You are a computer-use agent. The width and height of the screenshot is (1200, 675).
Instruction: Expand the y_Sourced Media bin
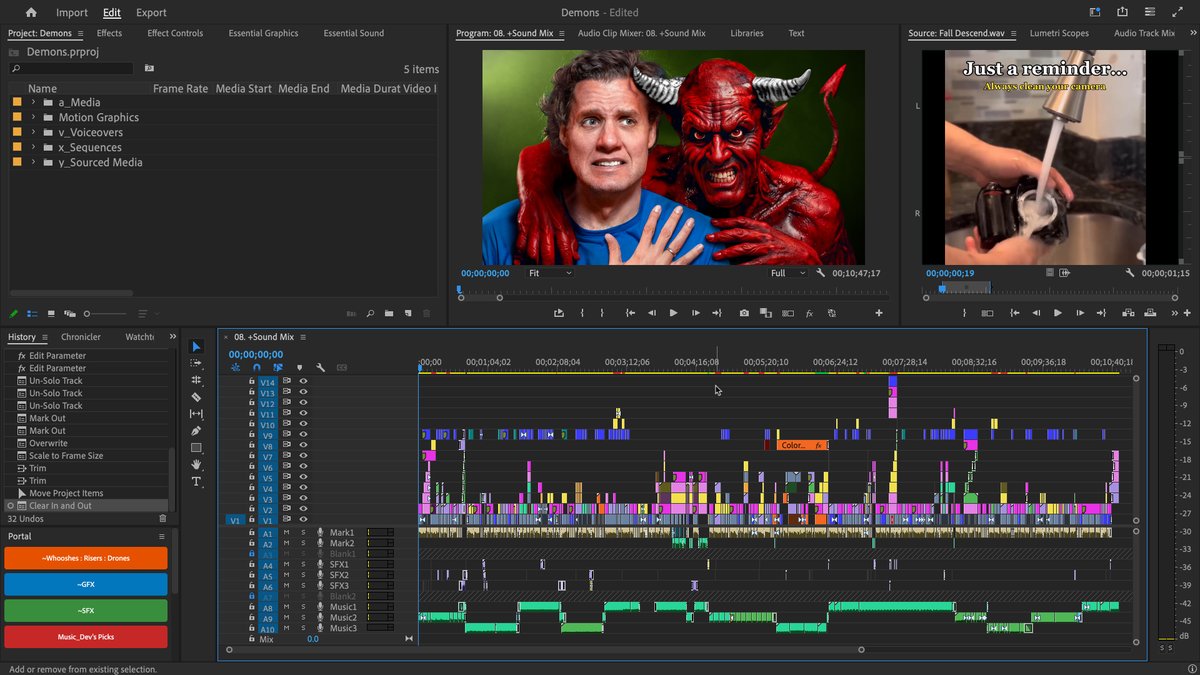33,162
